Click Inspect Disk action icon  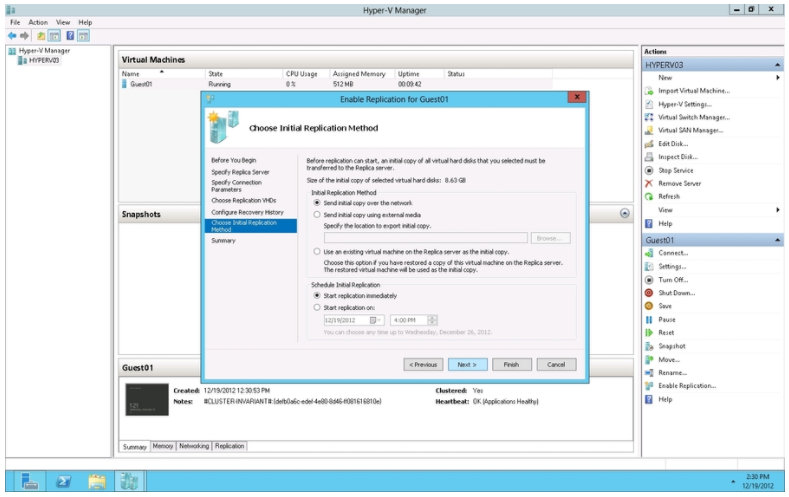point(649,157)
